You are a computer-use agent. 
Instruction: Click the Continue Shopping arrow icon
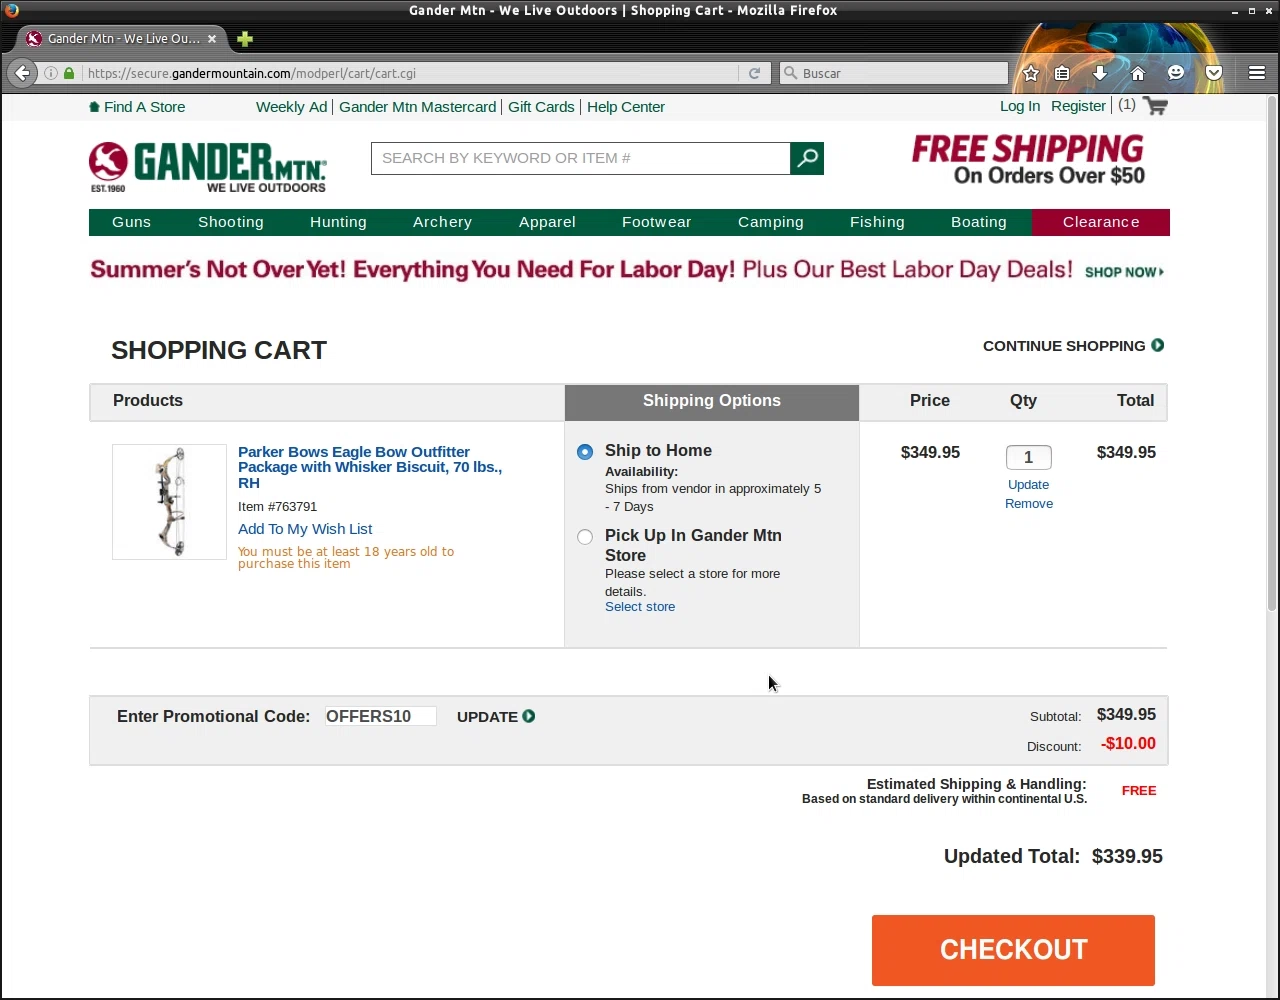coord(1158,345)
